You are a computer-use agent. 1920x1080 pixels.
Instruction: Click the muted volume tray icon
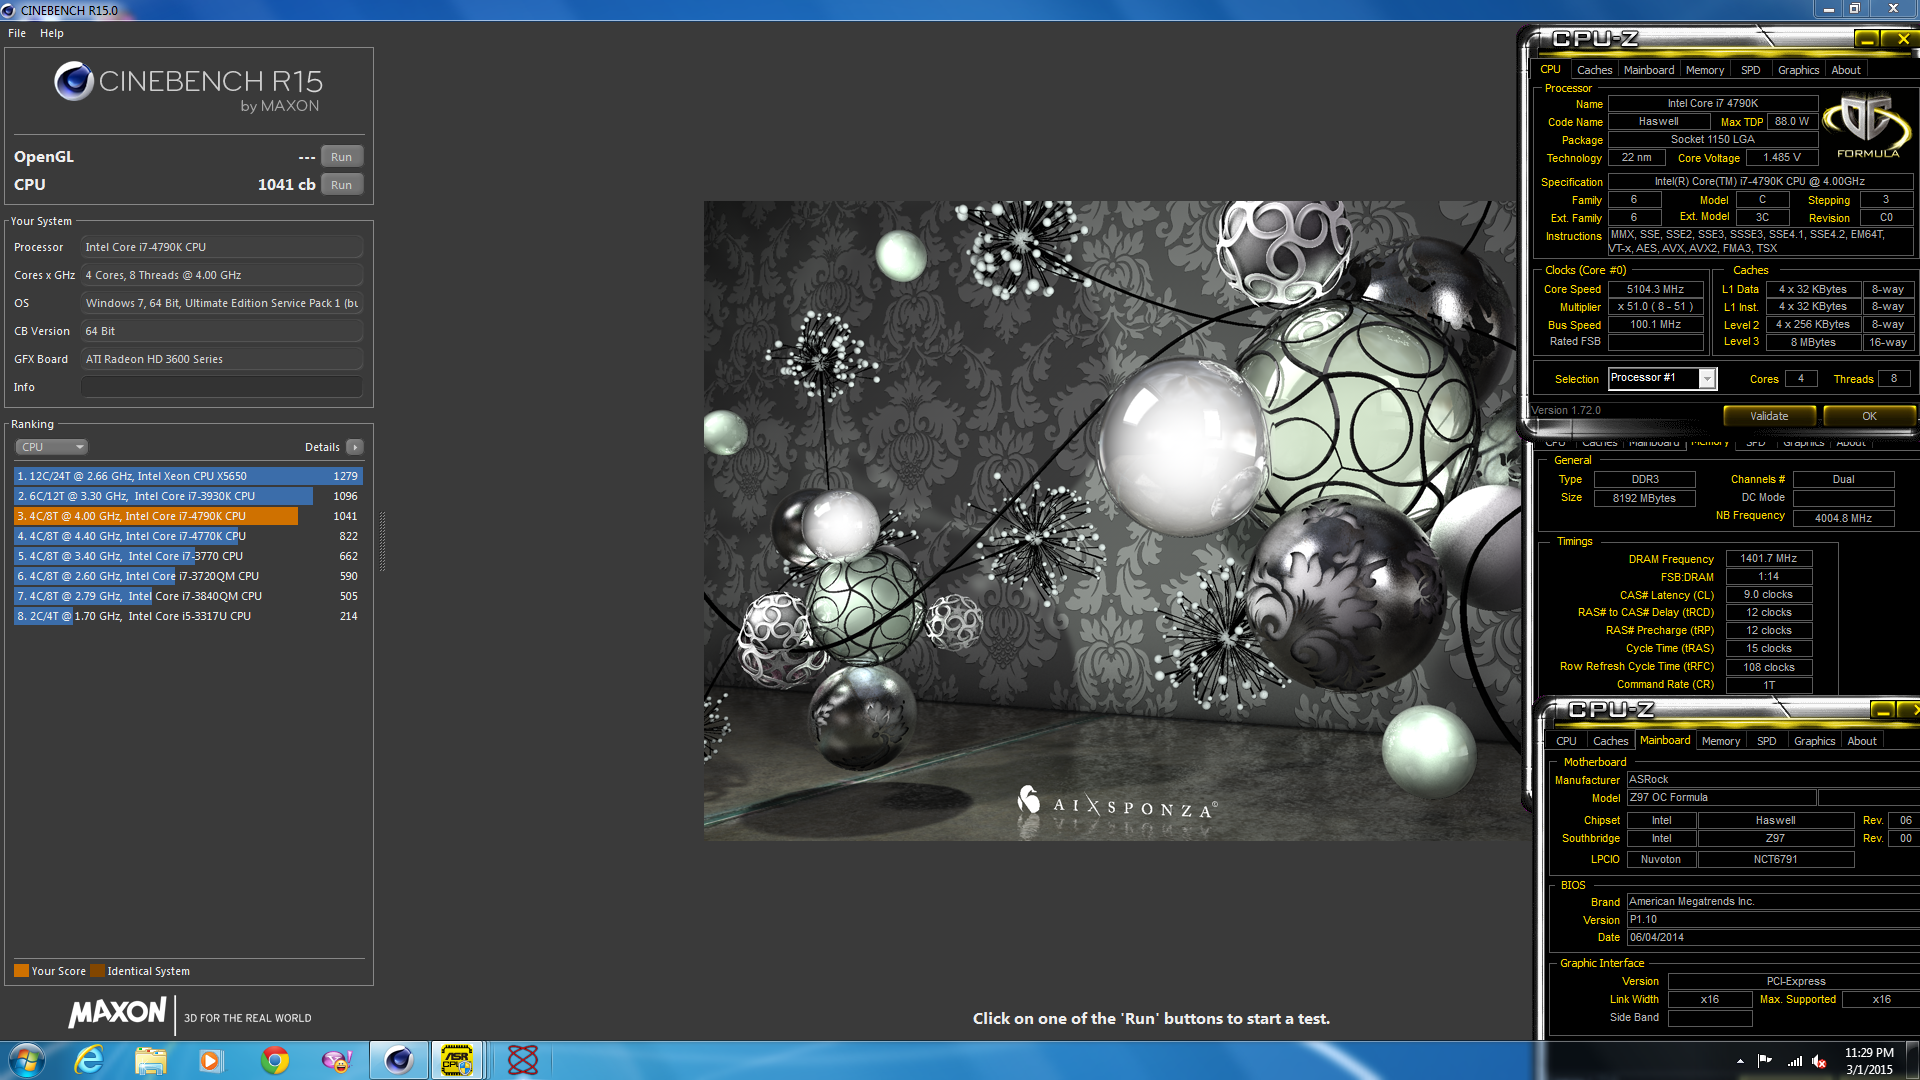[1820, 1061]
